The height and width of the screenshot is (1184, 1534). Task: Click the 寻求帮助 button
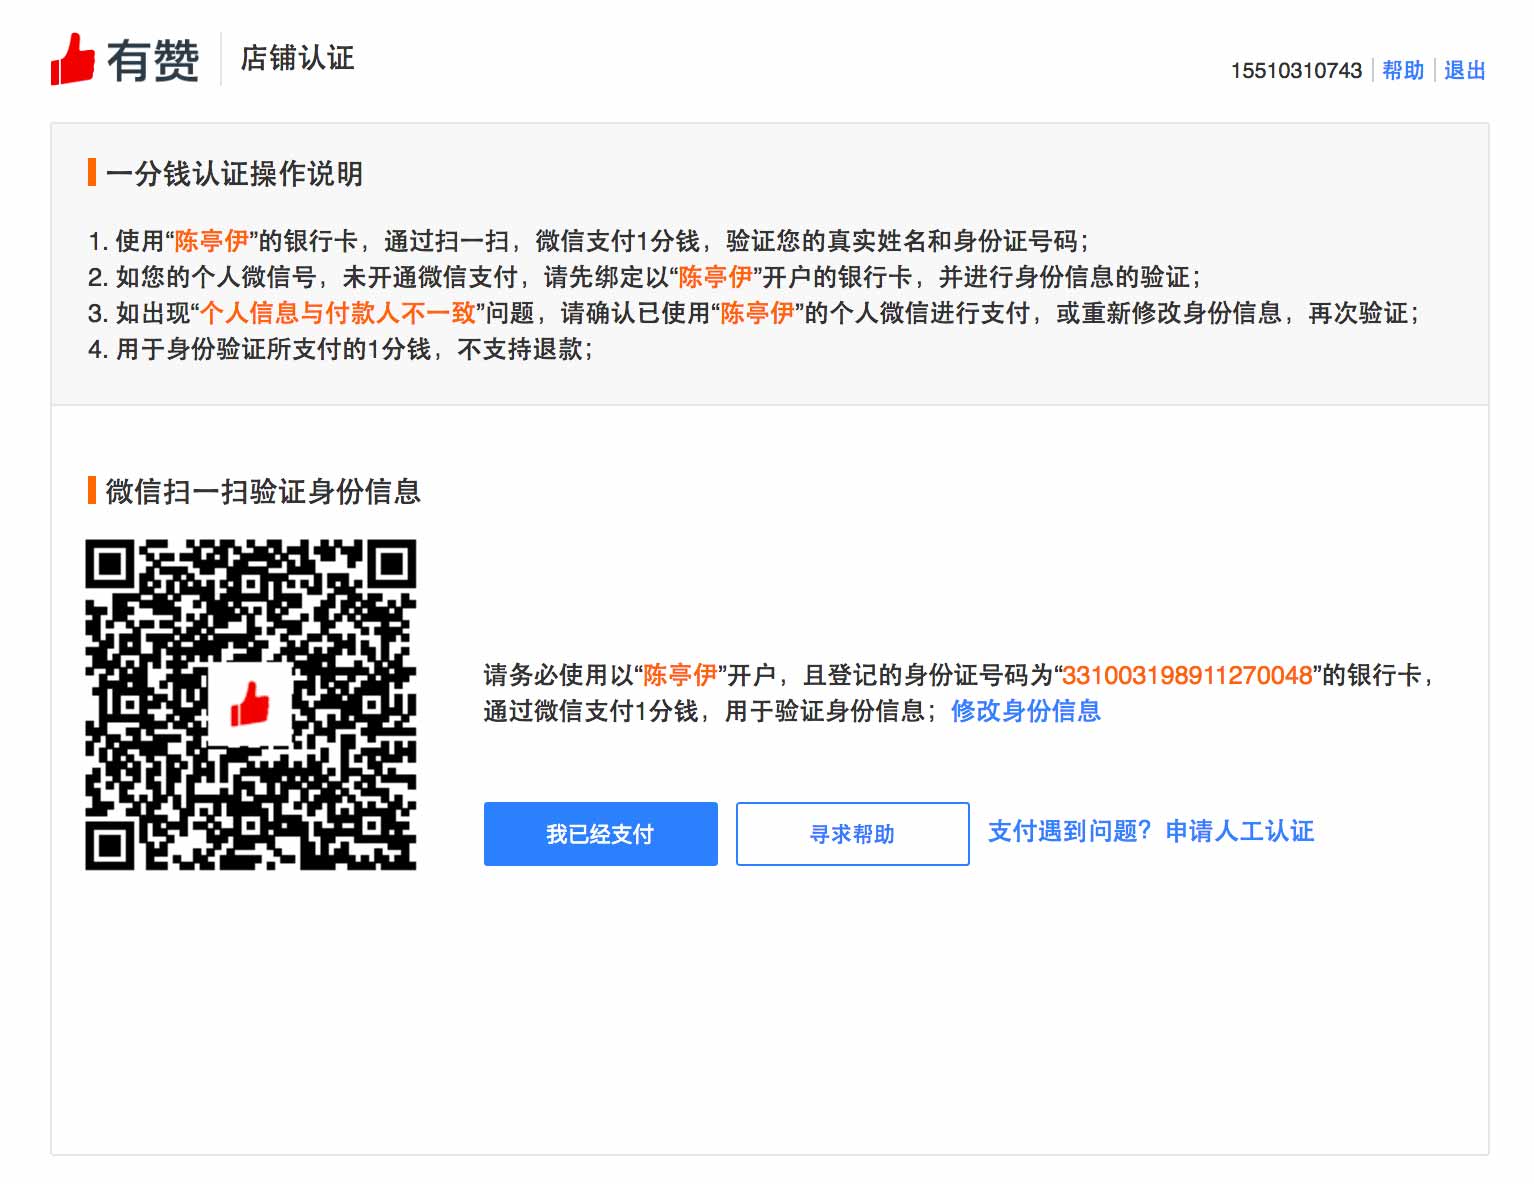coord(852,833)
